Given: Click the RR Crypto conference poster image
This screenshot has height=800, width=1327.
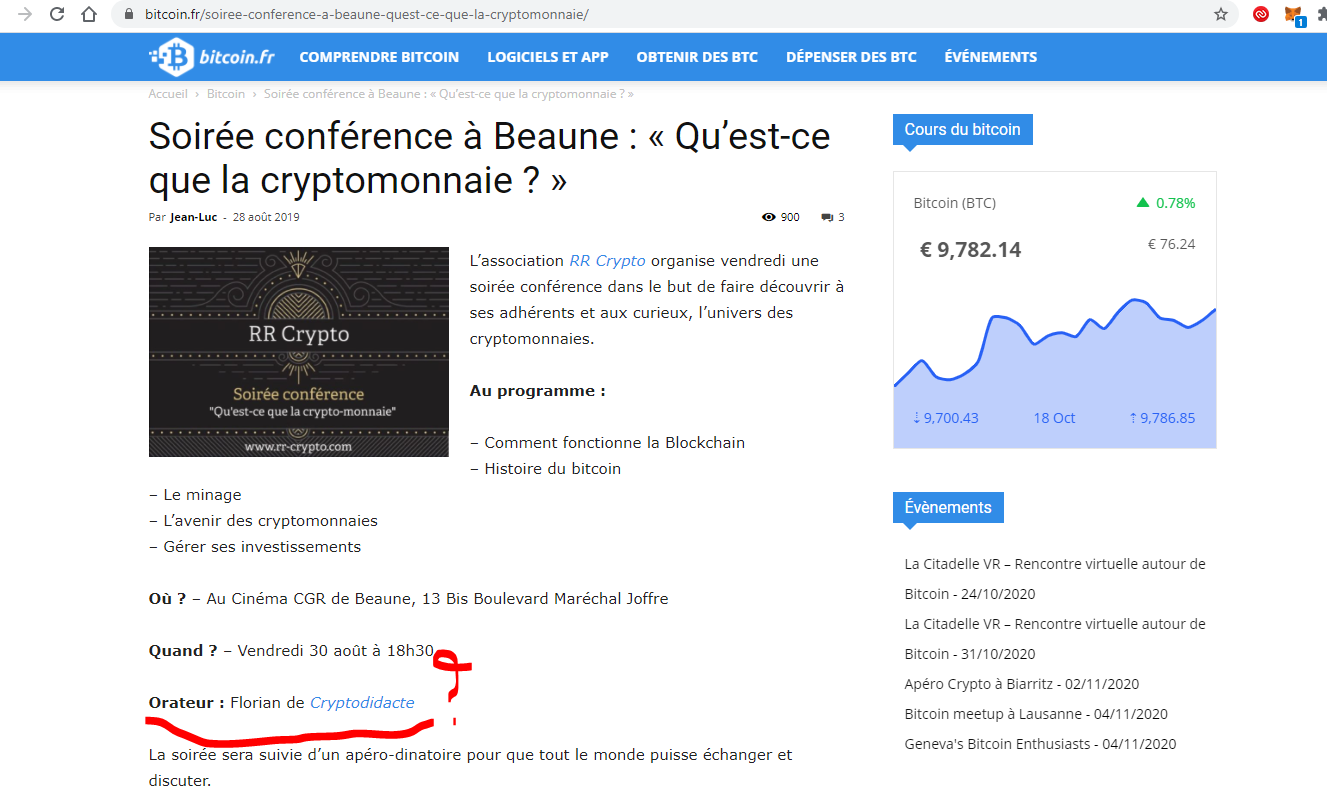Looking at the screenshot, I should 298,352.
